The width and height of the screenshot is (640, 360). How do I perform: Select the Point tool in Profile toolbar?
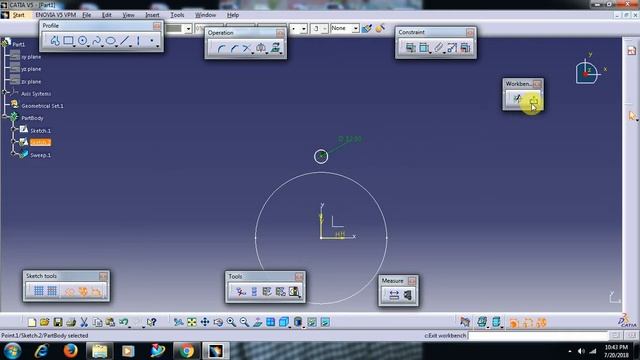152,40
